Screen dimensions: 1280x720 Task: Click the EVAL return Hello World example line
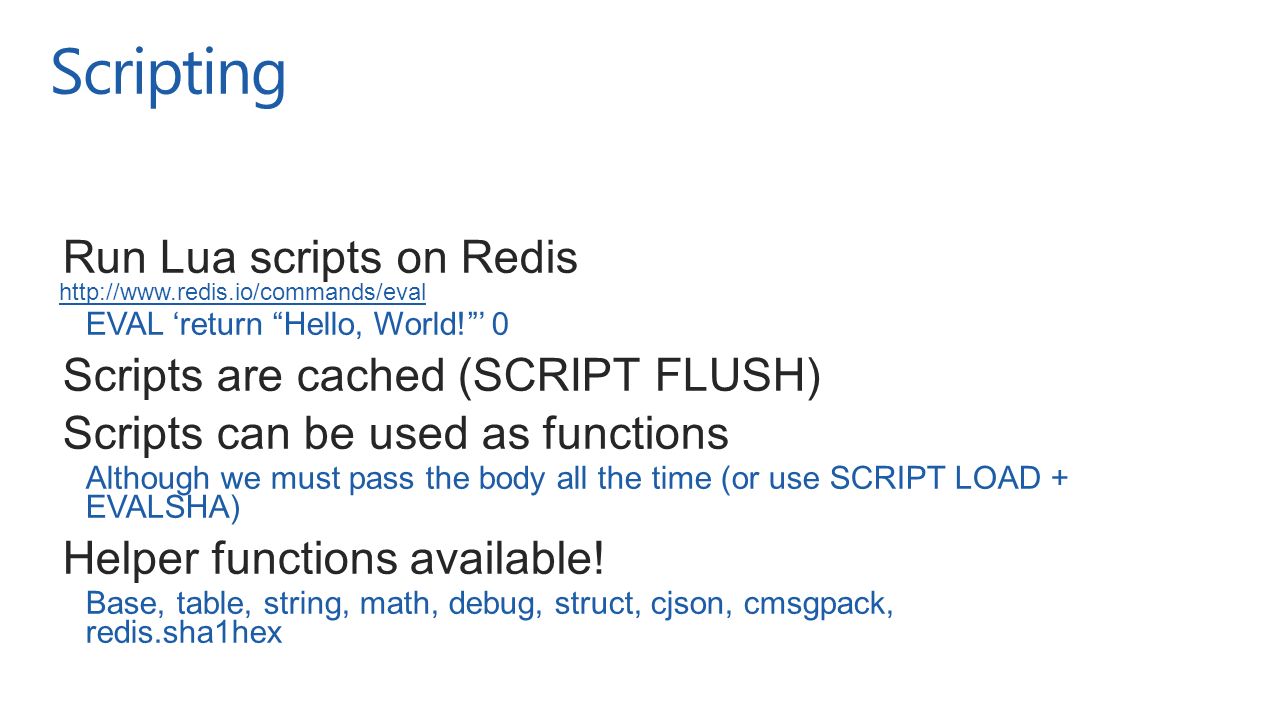(x=297, y=324)
